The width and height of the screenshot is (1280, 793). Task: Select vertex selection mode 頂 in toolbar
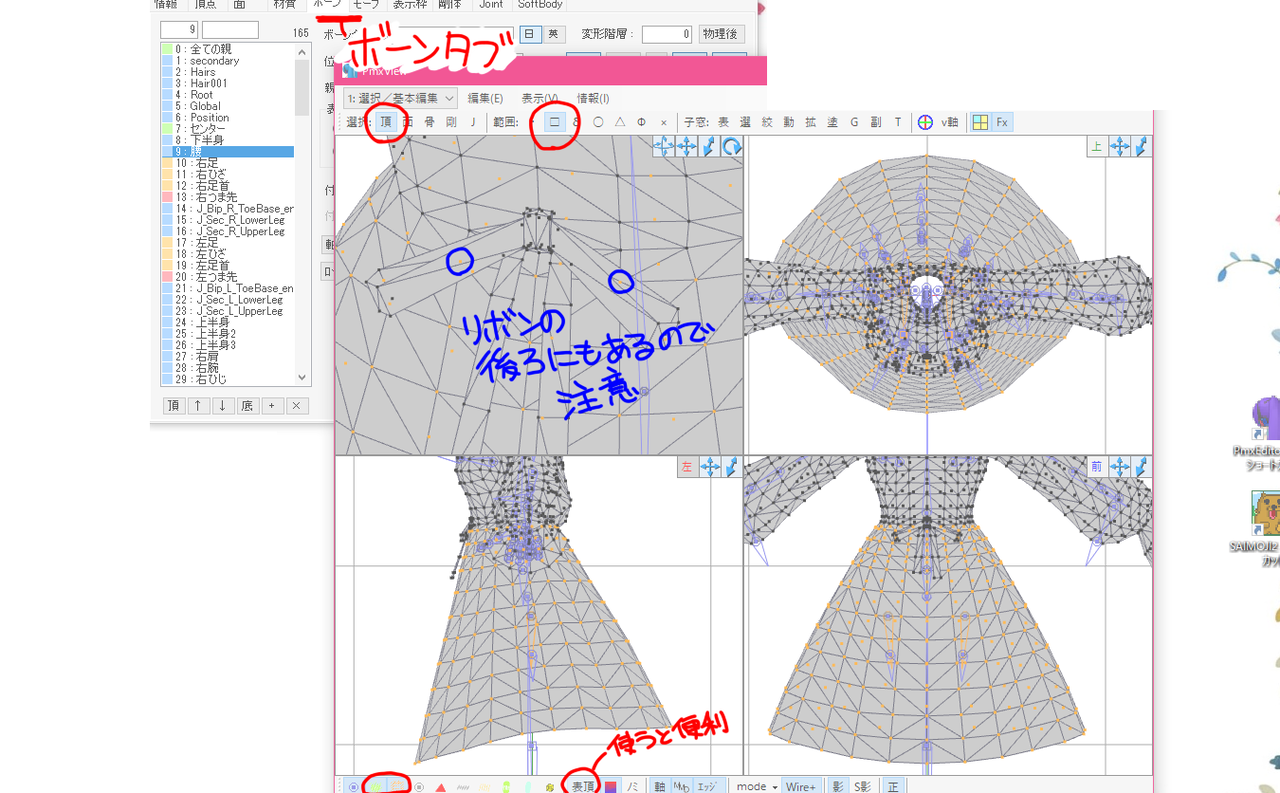[386, 122]
